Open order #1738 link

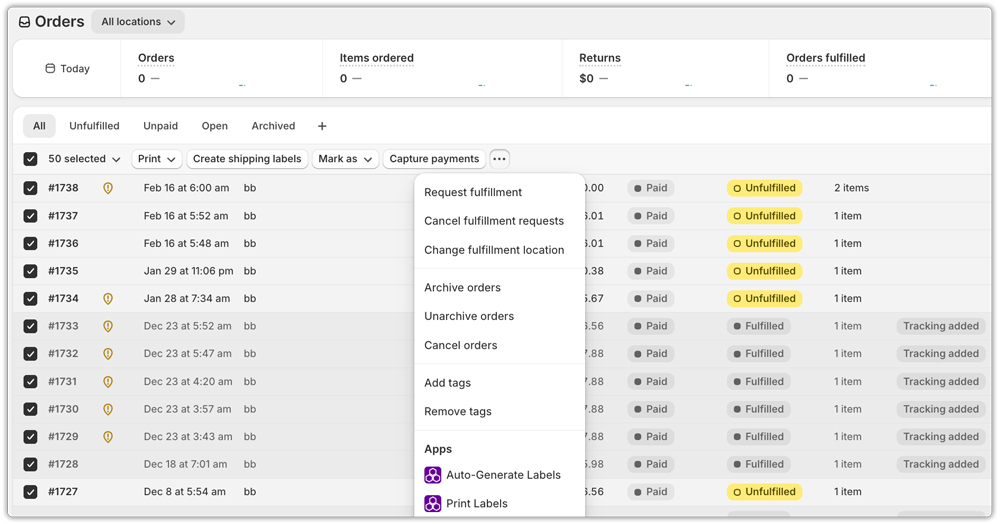tap(63, 188)
